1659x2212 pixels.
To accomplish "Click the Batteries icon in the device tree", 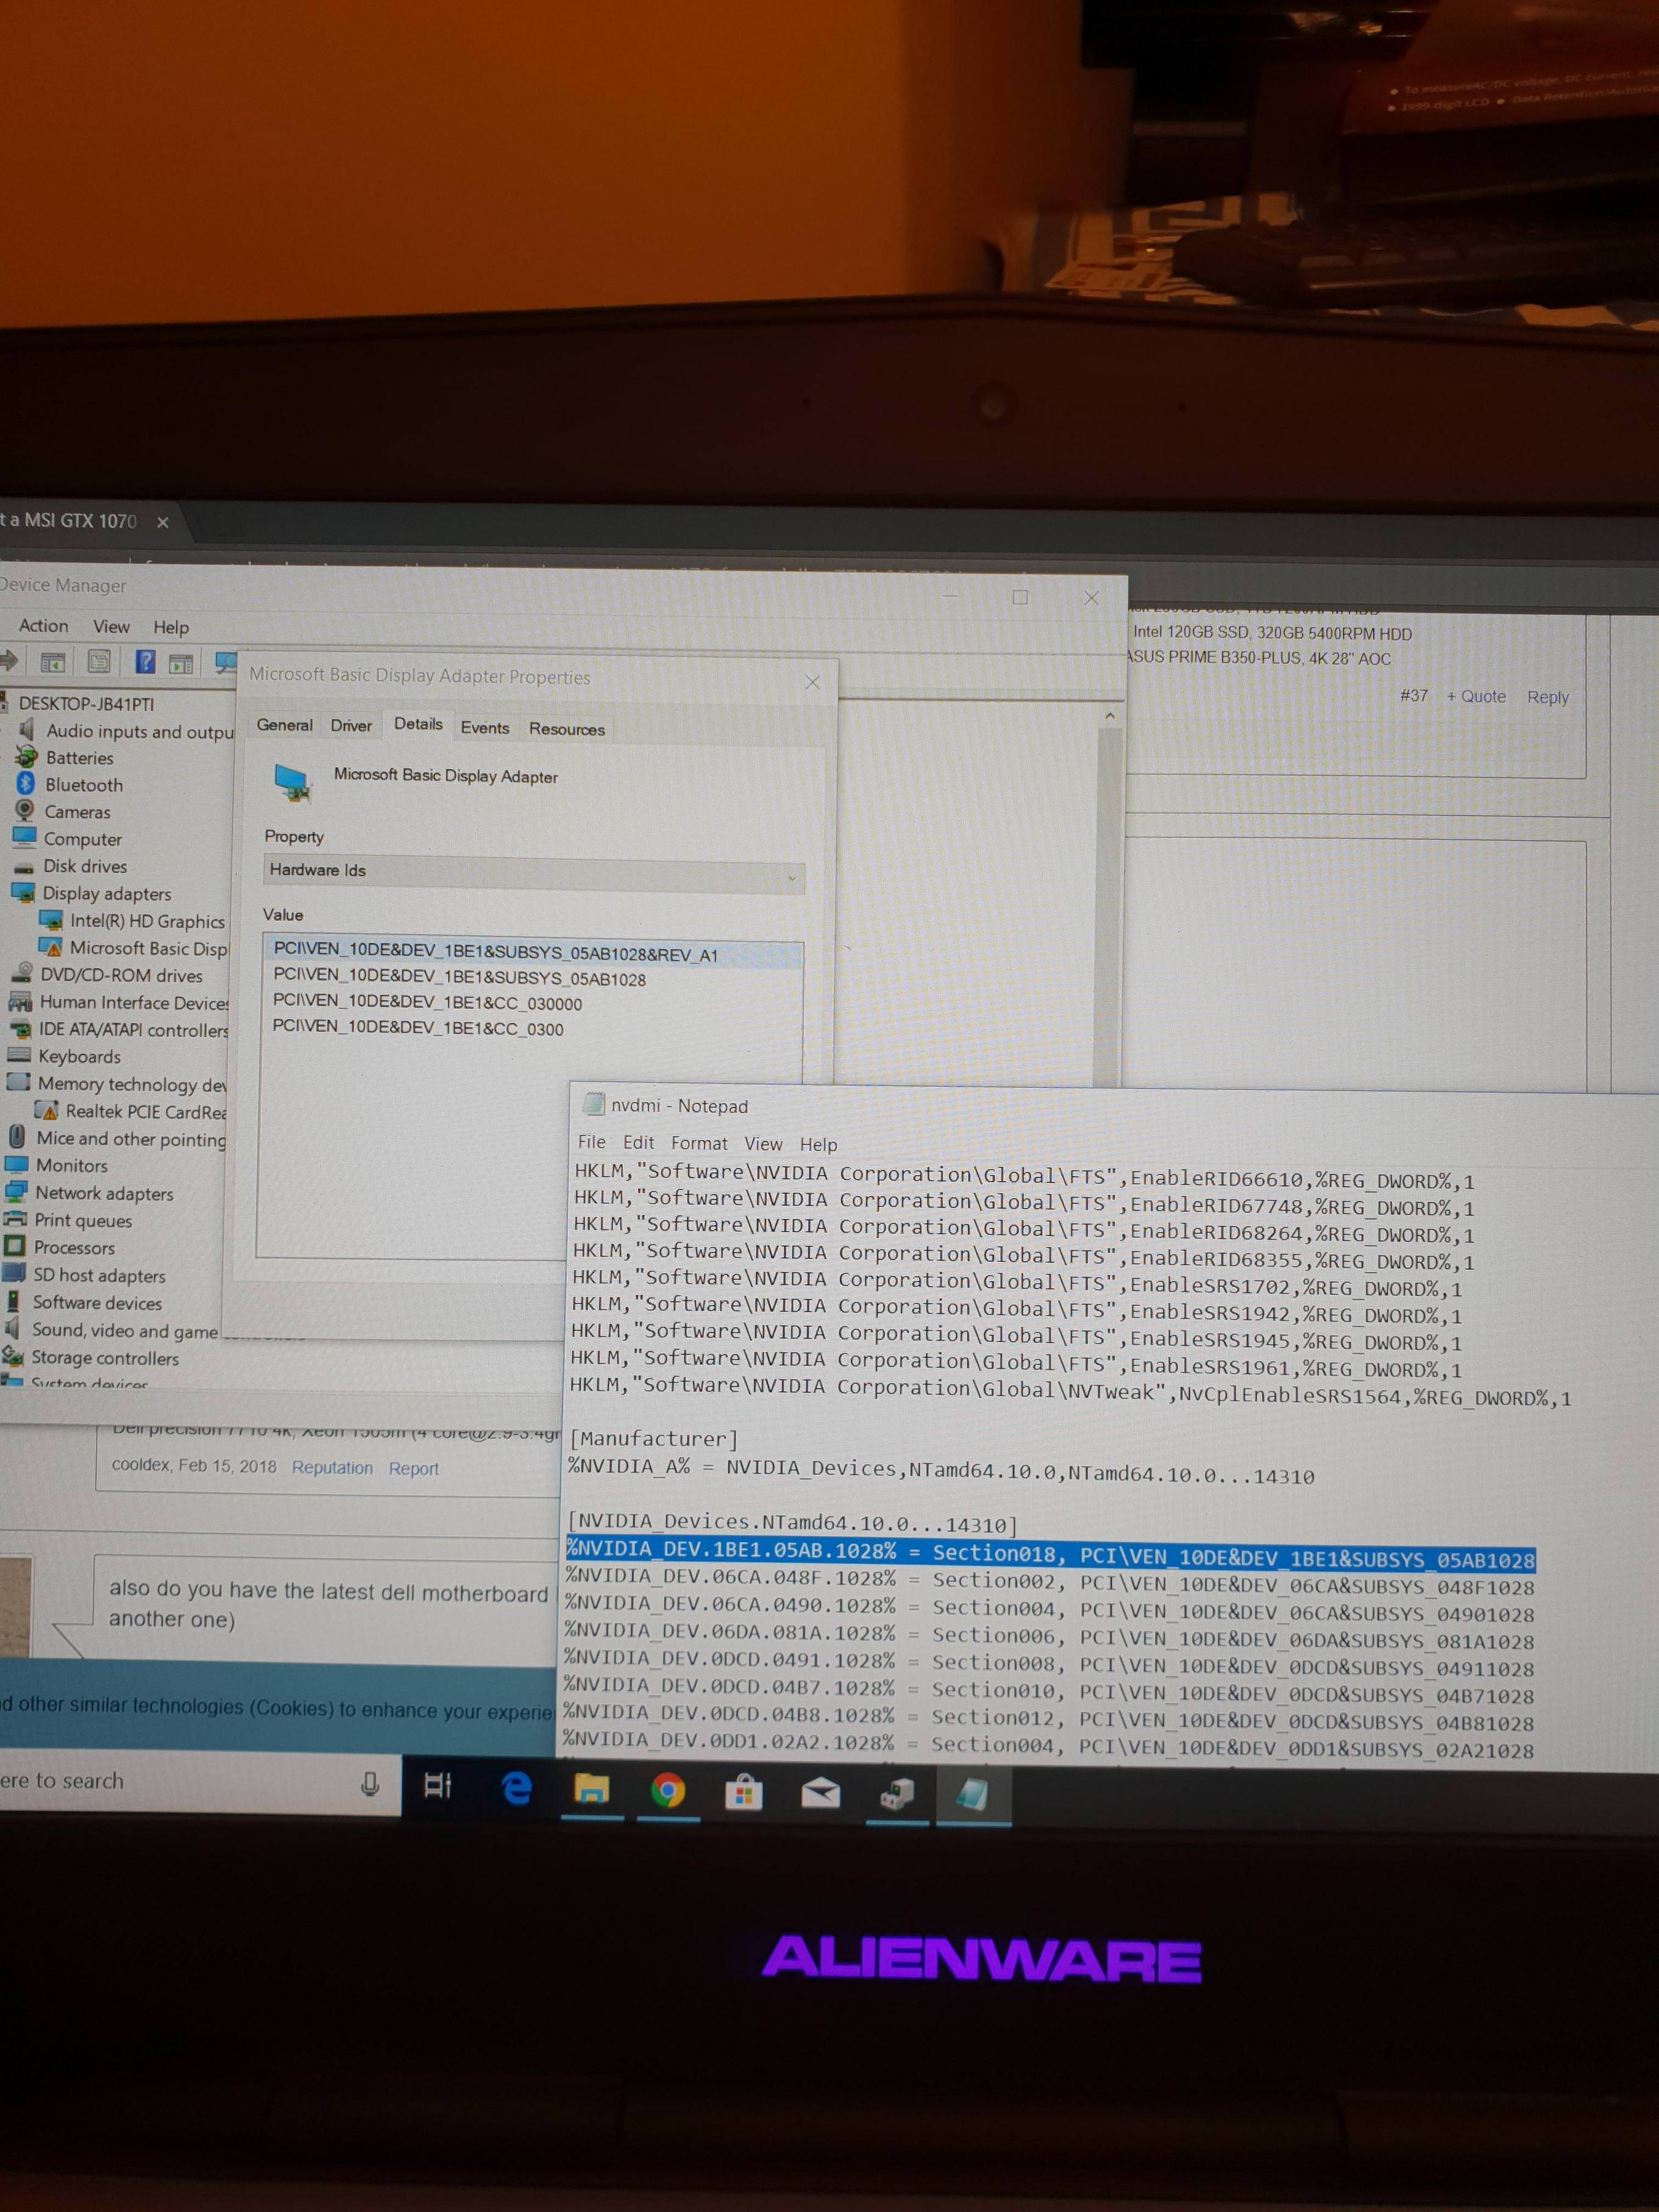I will pos(26,757).
